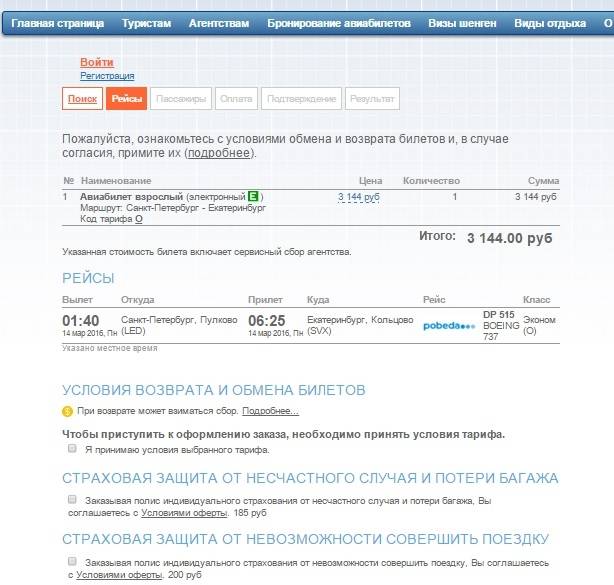The width and height of the screenshot is (614, 585).
Task: Open Главная страница menu item
Action: tap(58, 23)
